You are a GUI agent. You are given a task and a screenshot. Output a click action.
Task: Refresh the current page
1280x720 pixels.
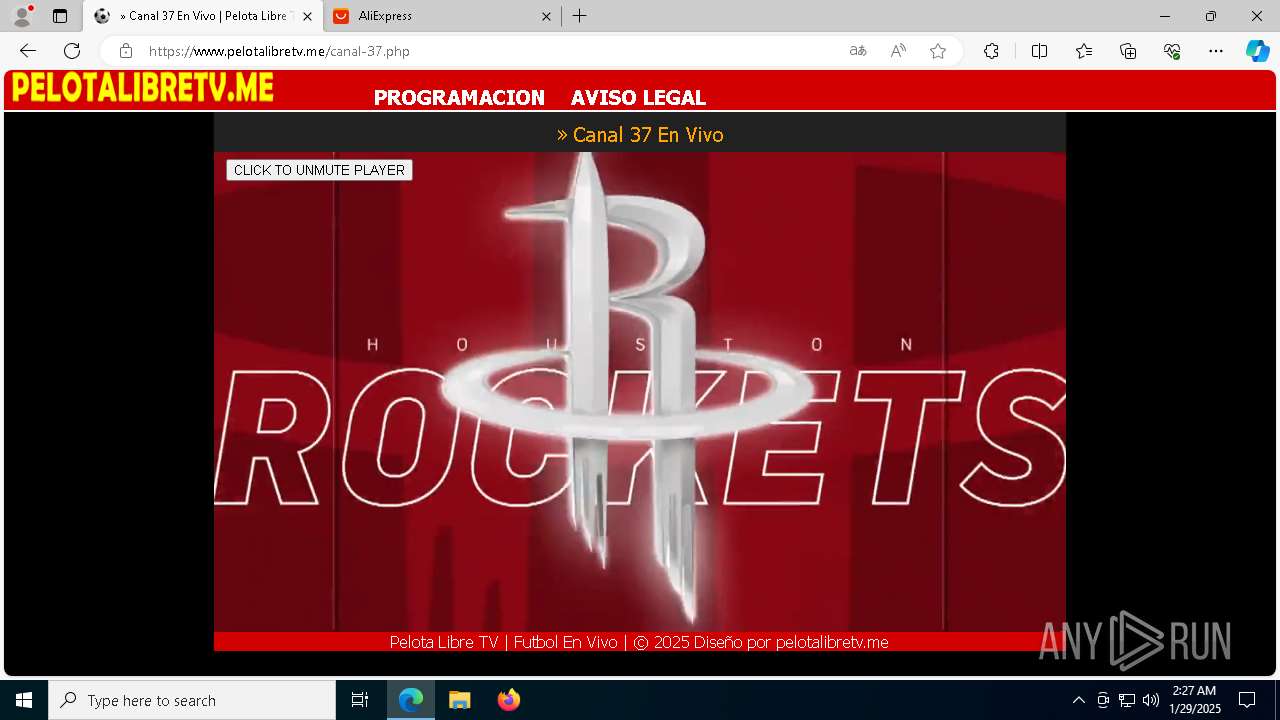[72, 51]
